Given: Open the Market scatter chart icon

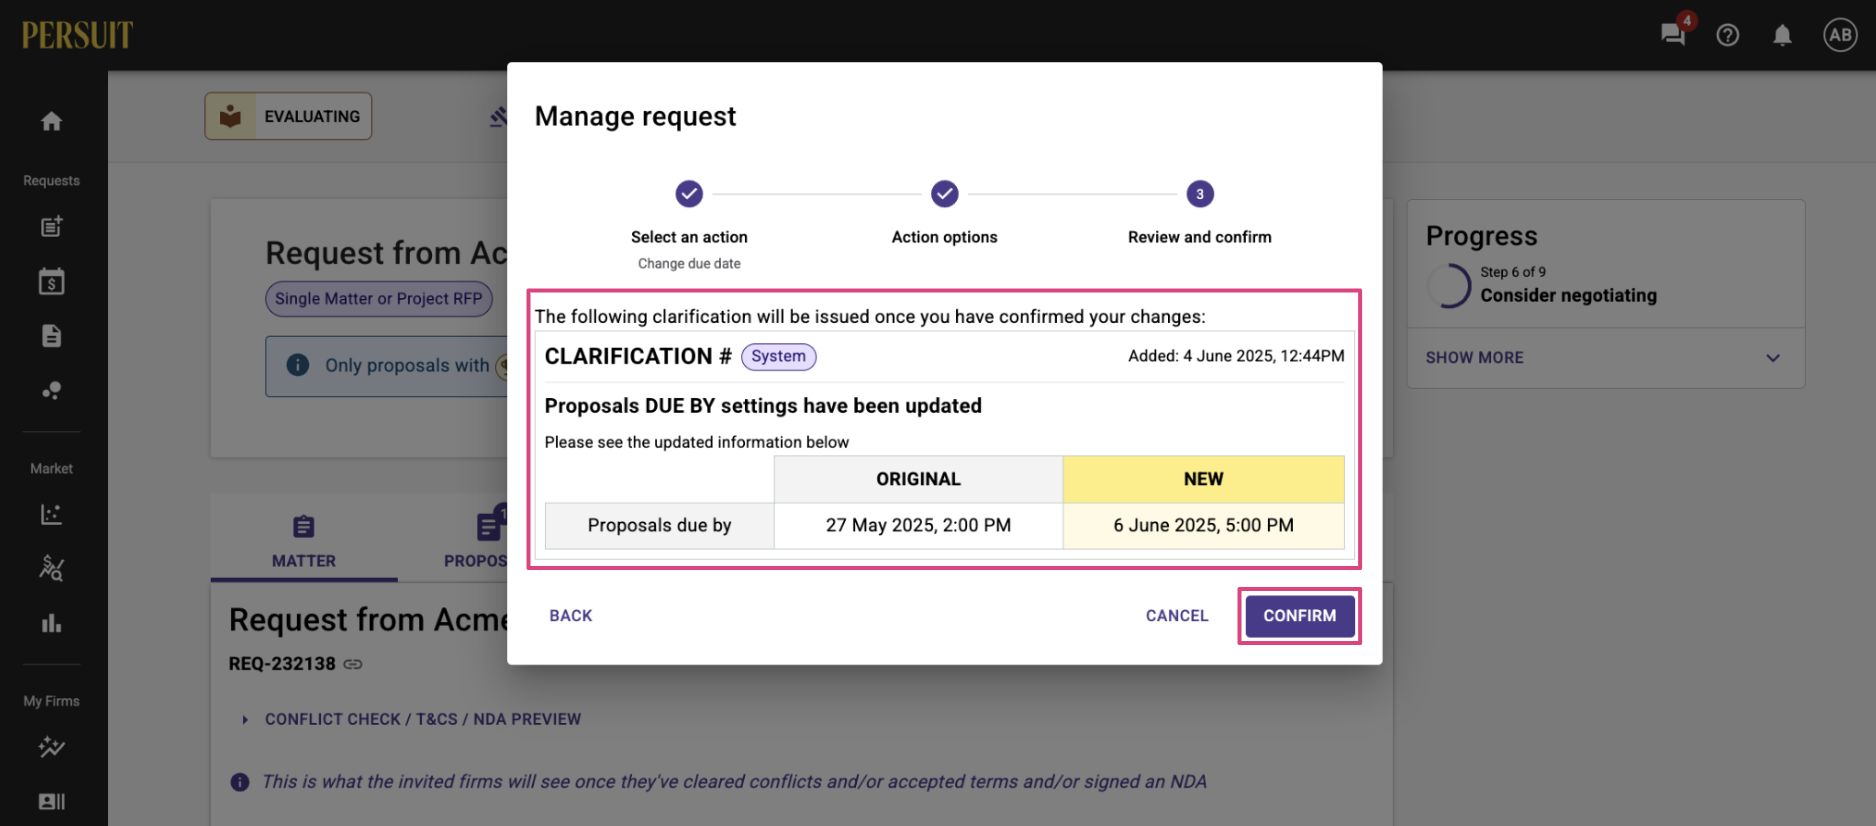Looking at the screenshot, I should pyautogui.click(x=51, y=515).
